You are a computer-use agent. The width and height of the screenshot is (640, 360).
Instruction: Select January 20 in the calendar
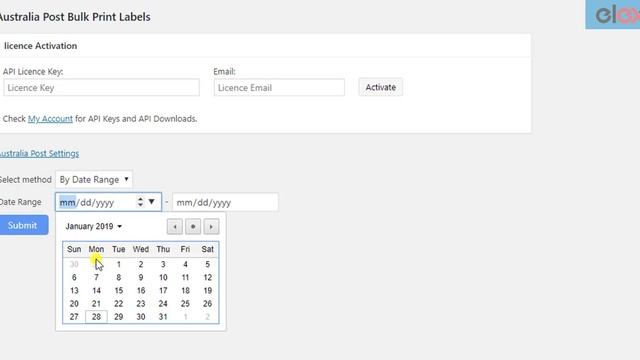pos(74,304)
